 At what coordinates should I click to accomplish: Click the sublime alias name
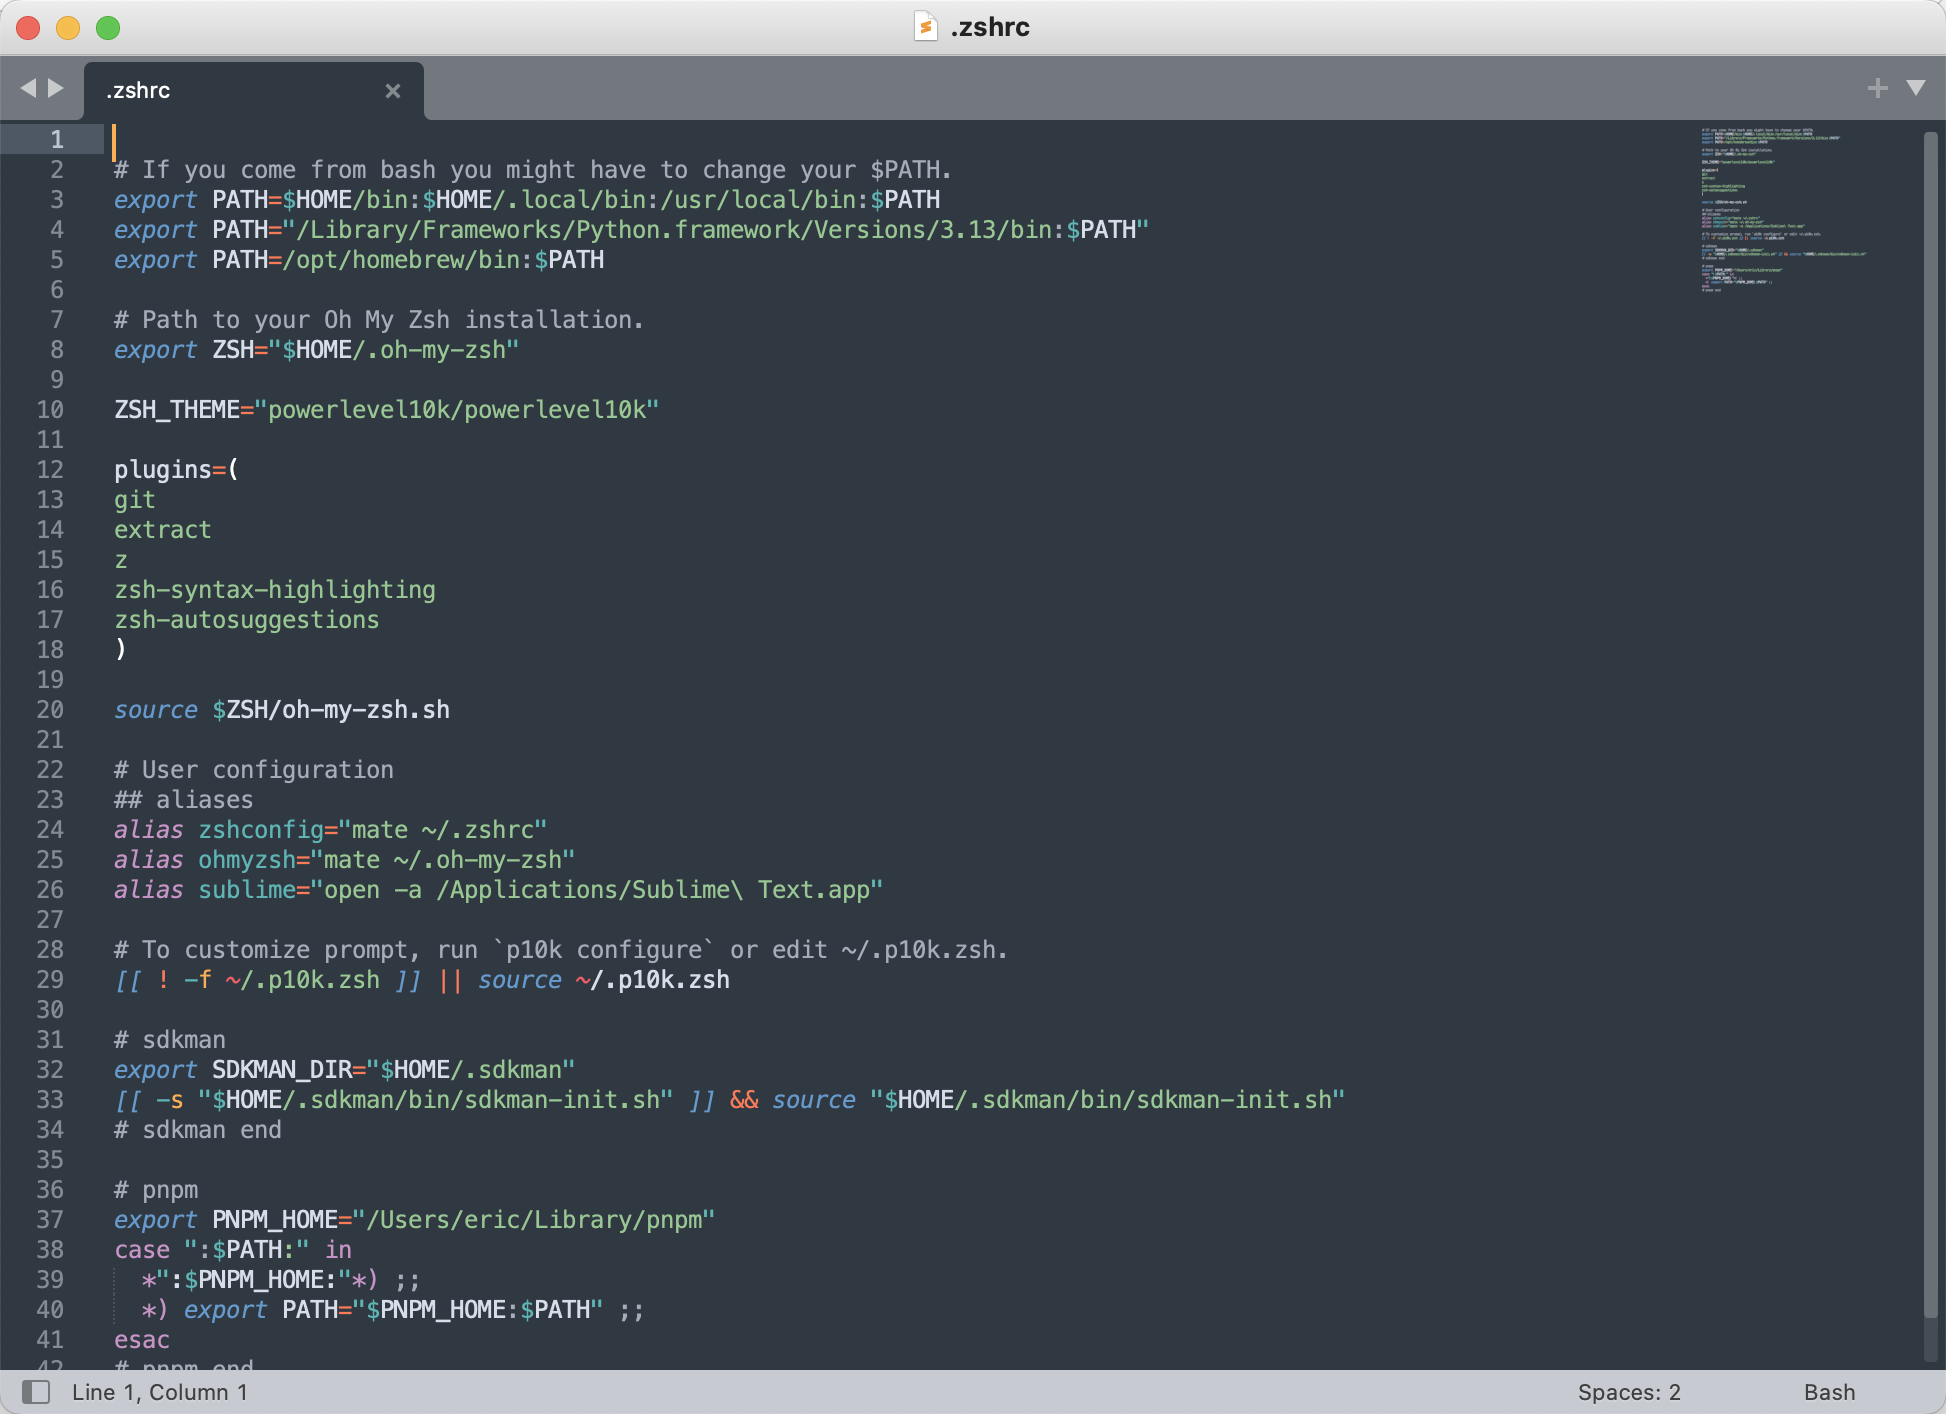(247, 890)
